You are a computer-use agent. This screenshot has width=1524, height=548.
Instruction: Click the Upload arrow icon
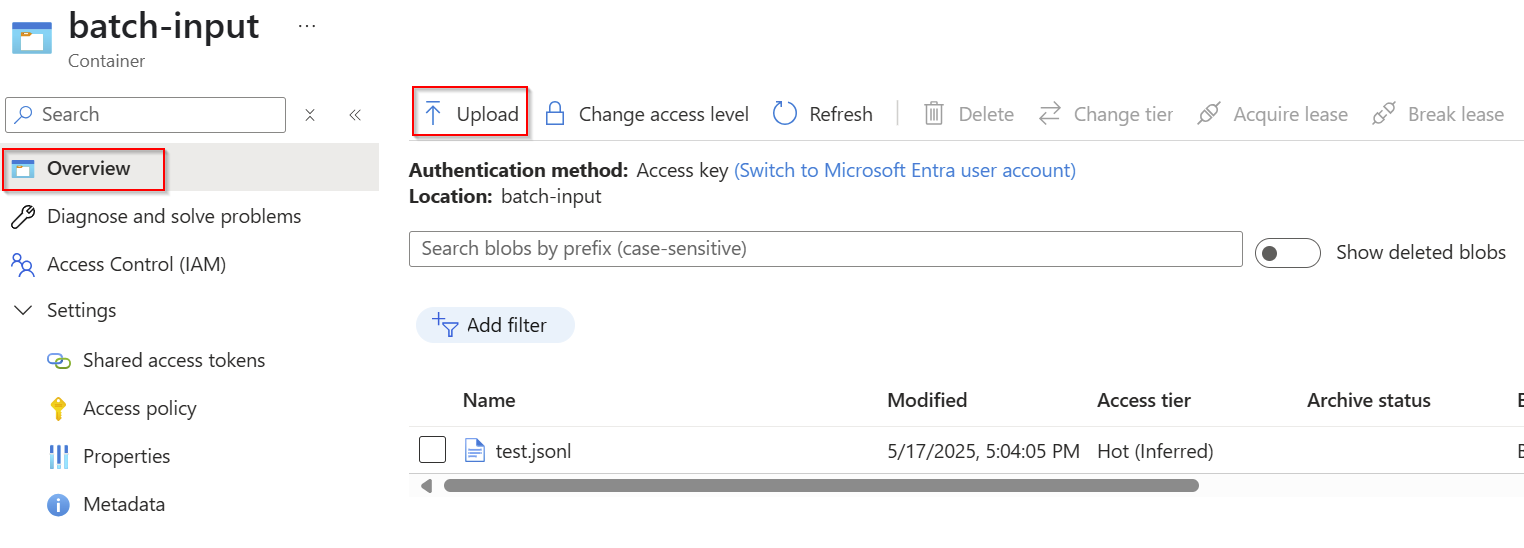(x=433, y=114)
